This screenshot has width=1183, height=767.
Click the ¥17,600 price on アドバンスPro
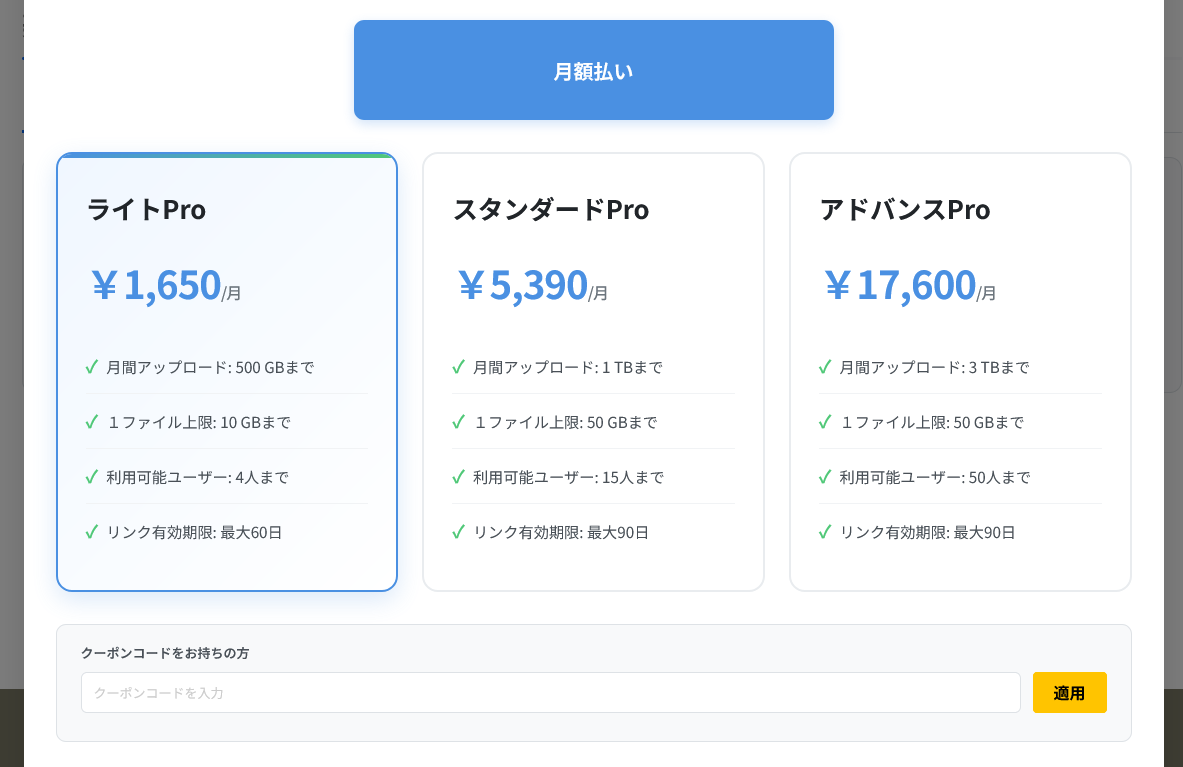click(898, 284)
